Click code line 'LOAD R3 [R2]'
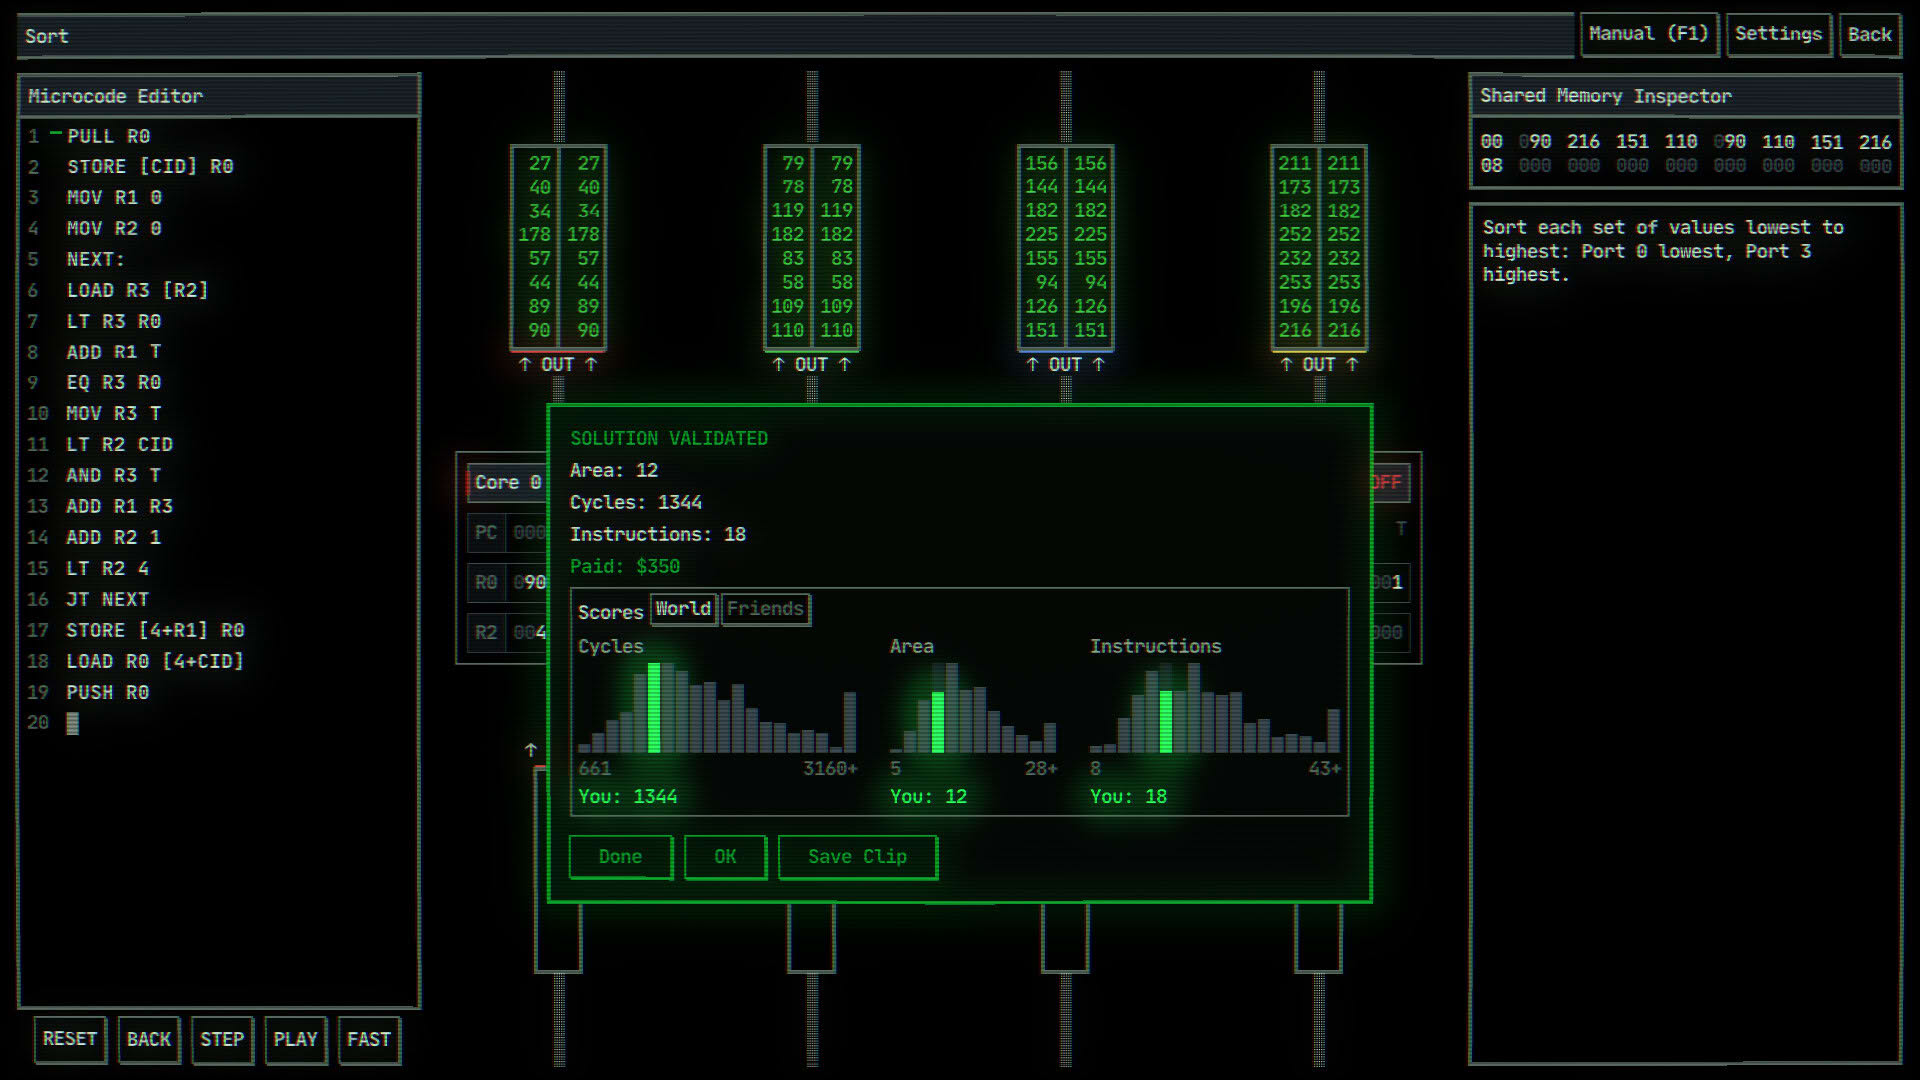The width and height of the screenshot is (1920, 1080). [138, 291]
